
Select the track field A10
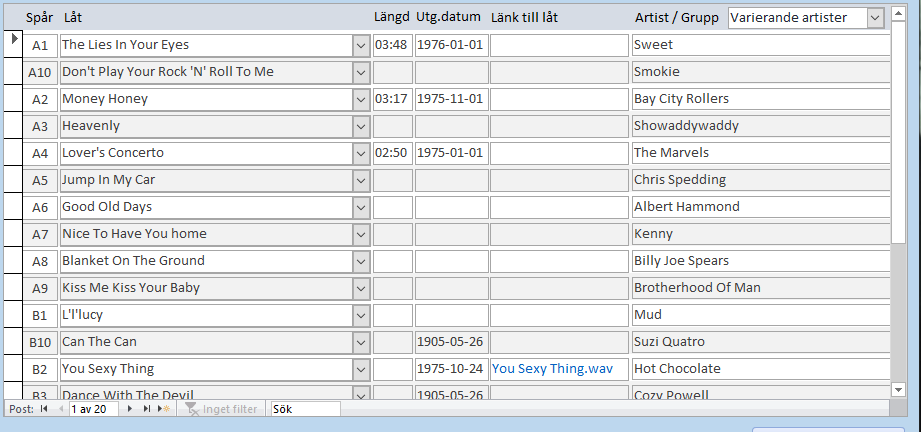(40, 72)
